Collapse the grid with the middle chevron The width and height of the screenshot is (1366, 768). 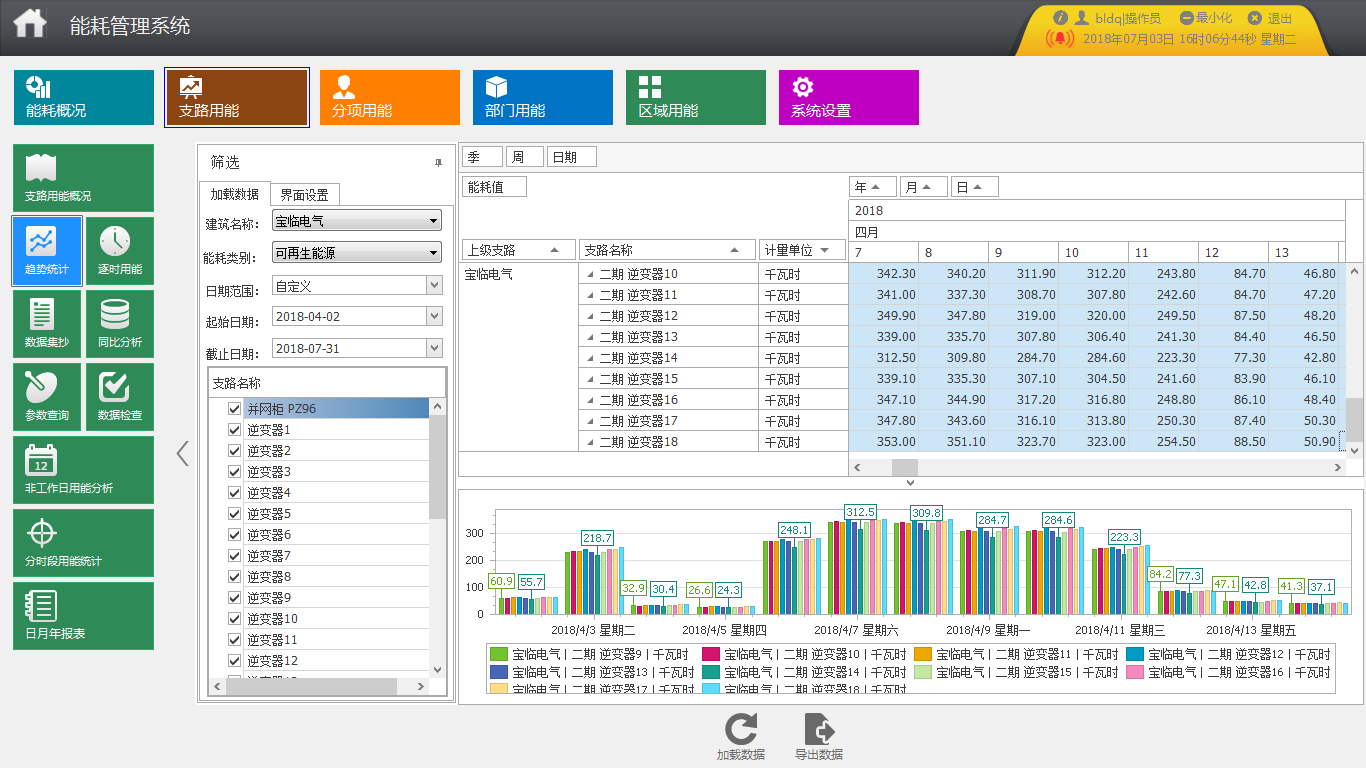click(x=910, y=483)
